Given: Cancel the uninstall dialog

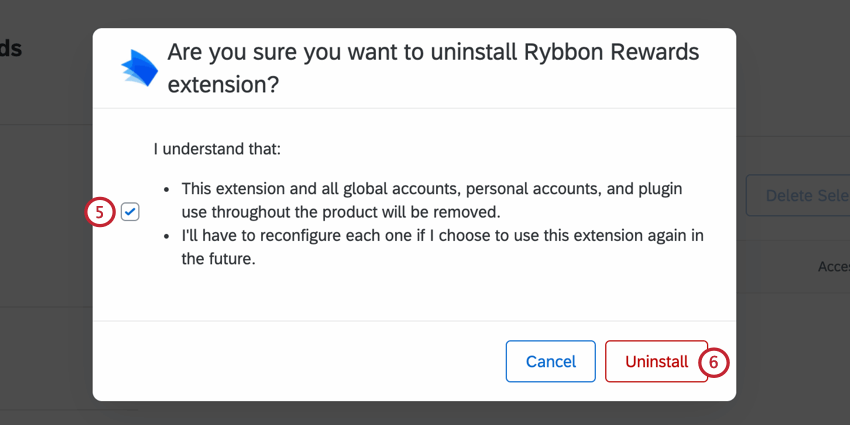Looking at the screenshot, I should click(x=551, y=361).
